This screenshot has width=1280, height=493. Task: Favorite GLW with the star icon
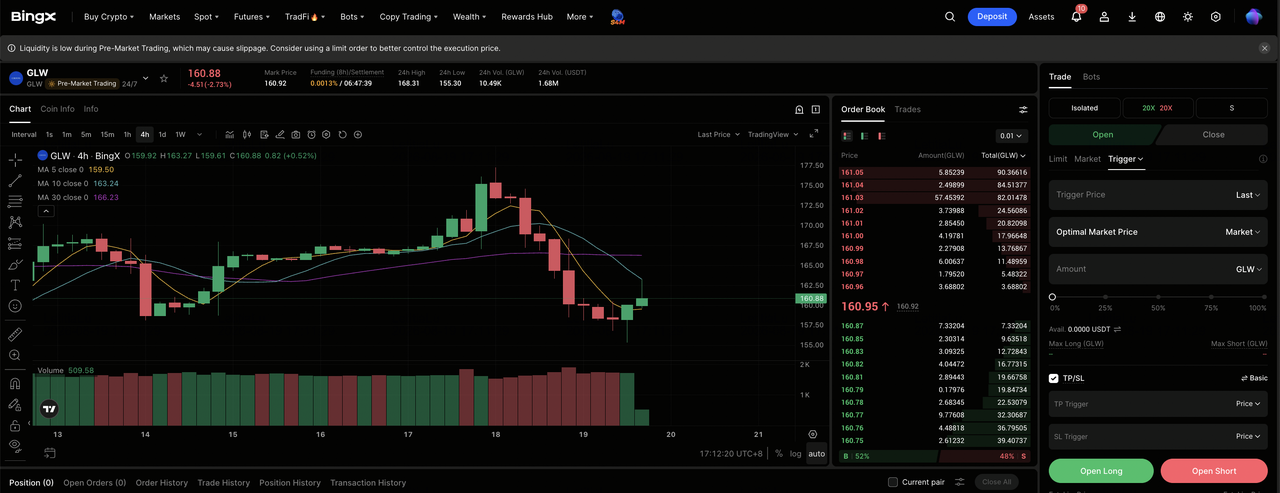click(164, 78)
